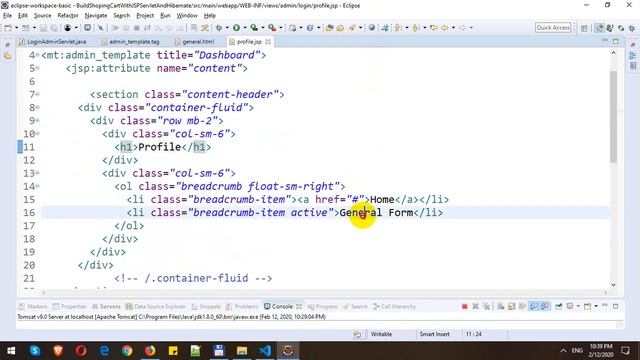This screenshot has width=640, height=360.
Task: Click the editor scroll down arrow
Action: pyautogui.click(x=613, y=284)
